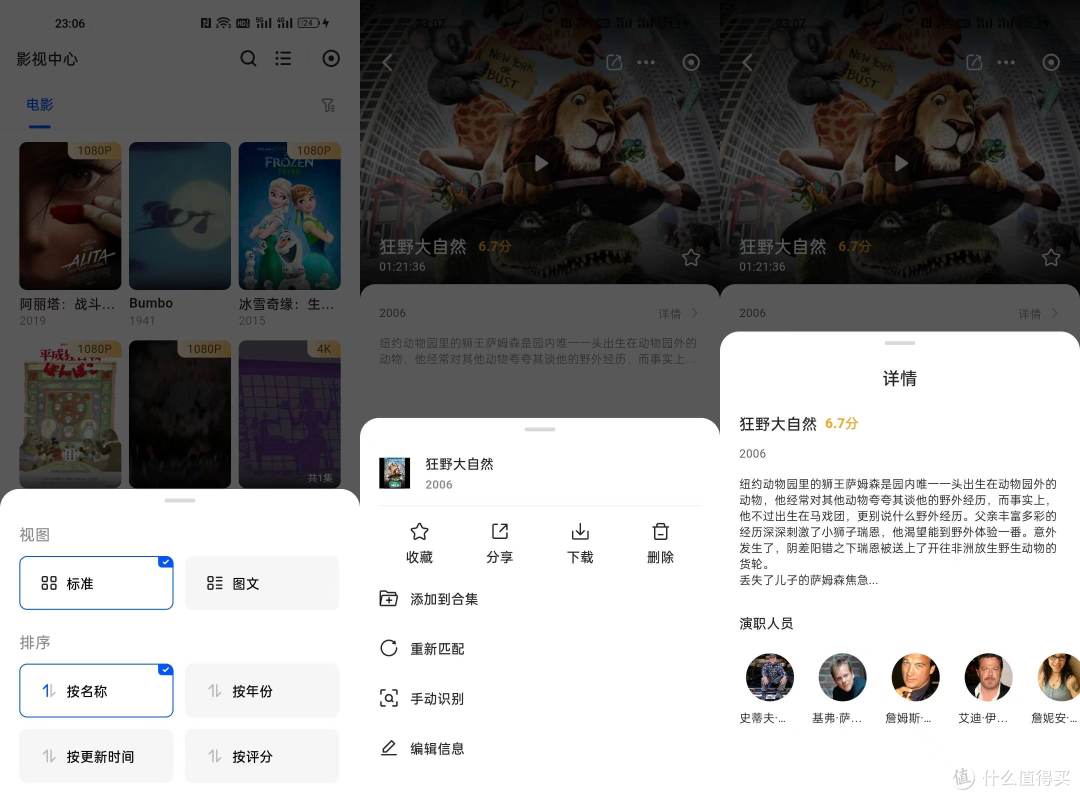Sort by 按更新时间
Screen dimensions: 1080x800
pyautogui.click(x=96, y=756)
